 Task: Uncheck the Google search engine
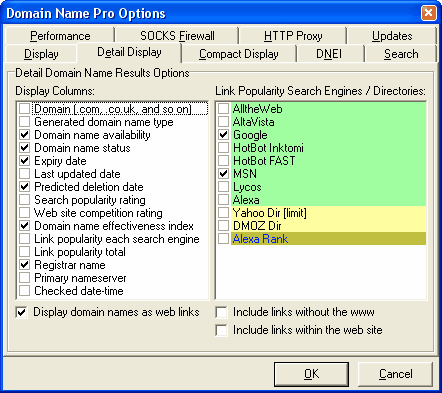pos(223,135)
